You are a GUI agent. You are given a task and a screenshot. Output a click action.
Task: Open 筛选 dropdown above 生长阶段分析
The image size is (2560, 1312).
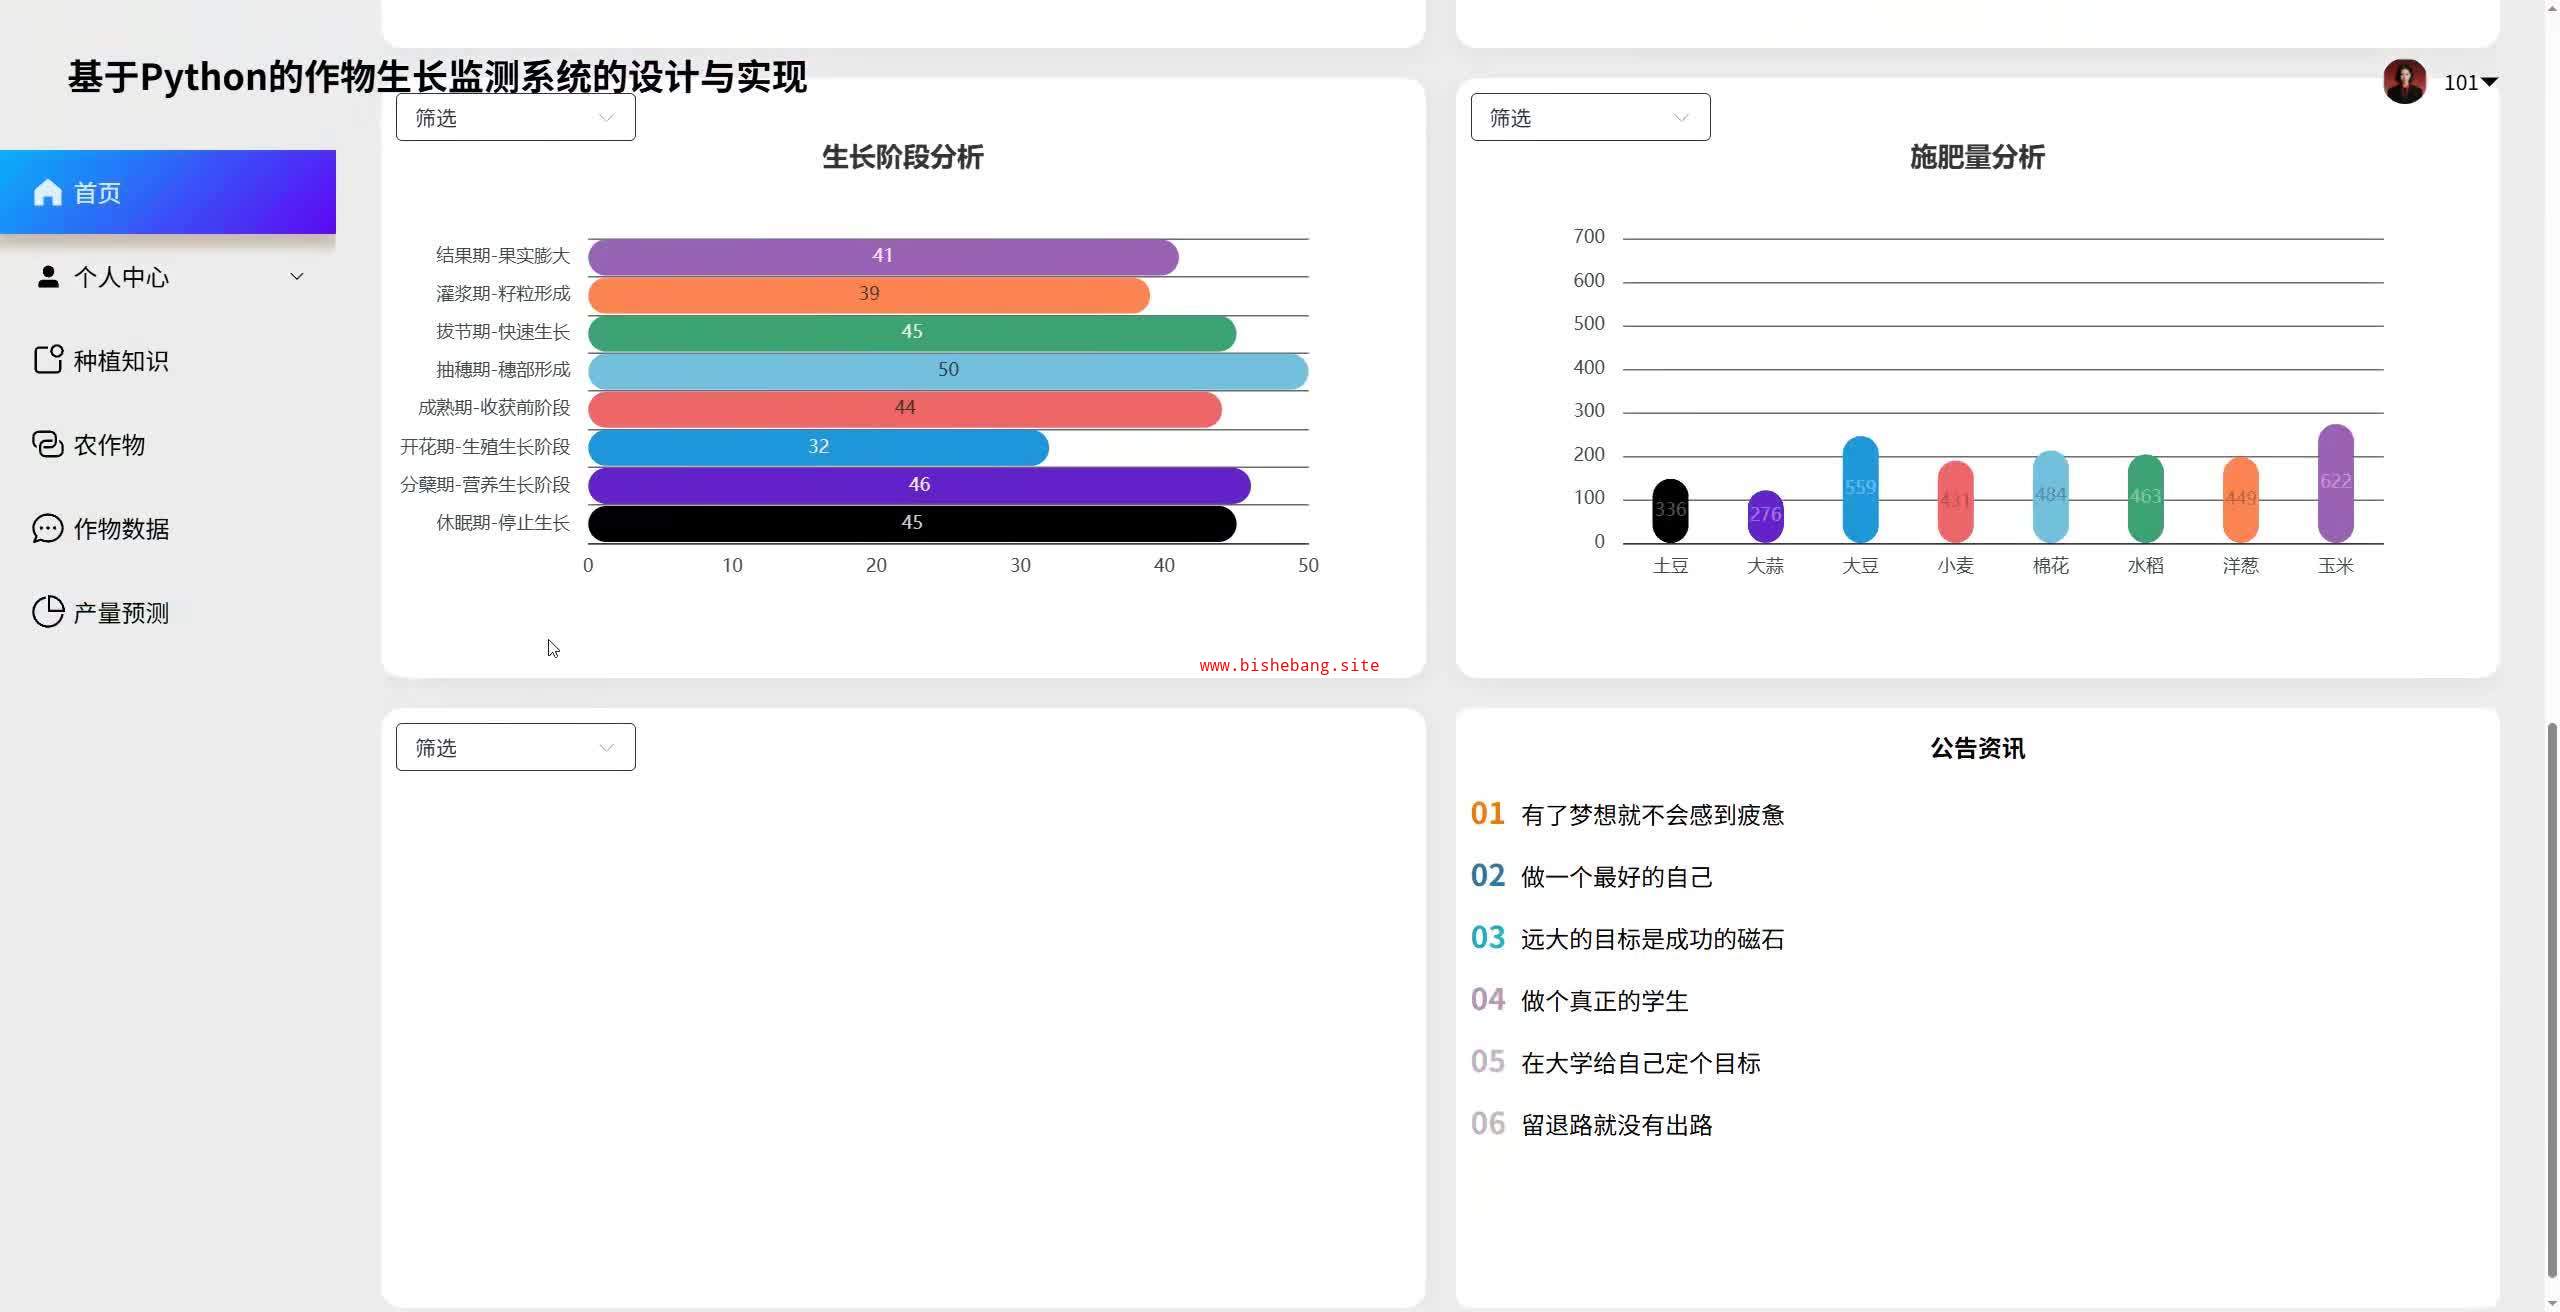tap(515, 117)
